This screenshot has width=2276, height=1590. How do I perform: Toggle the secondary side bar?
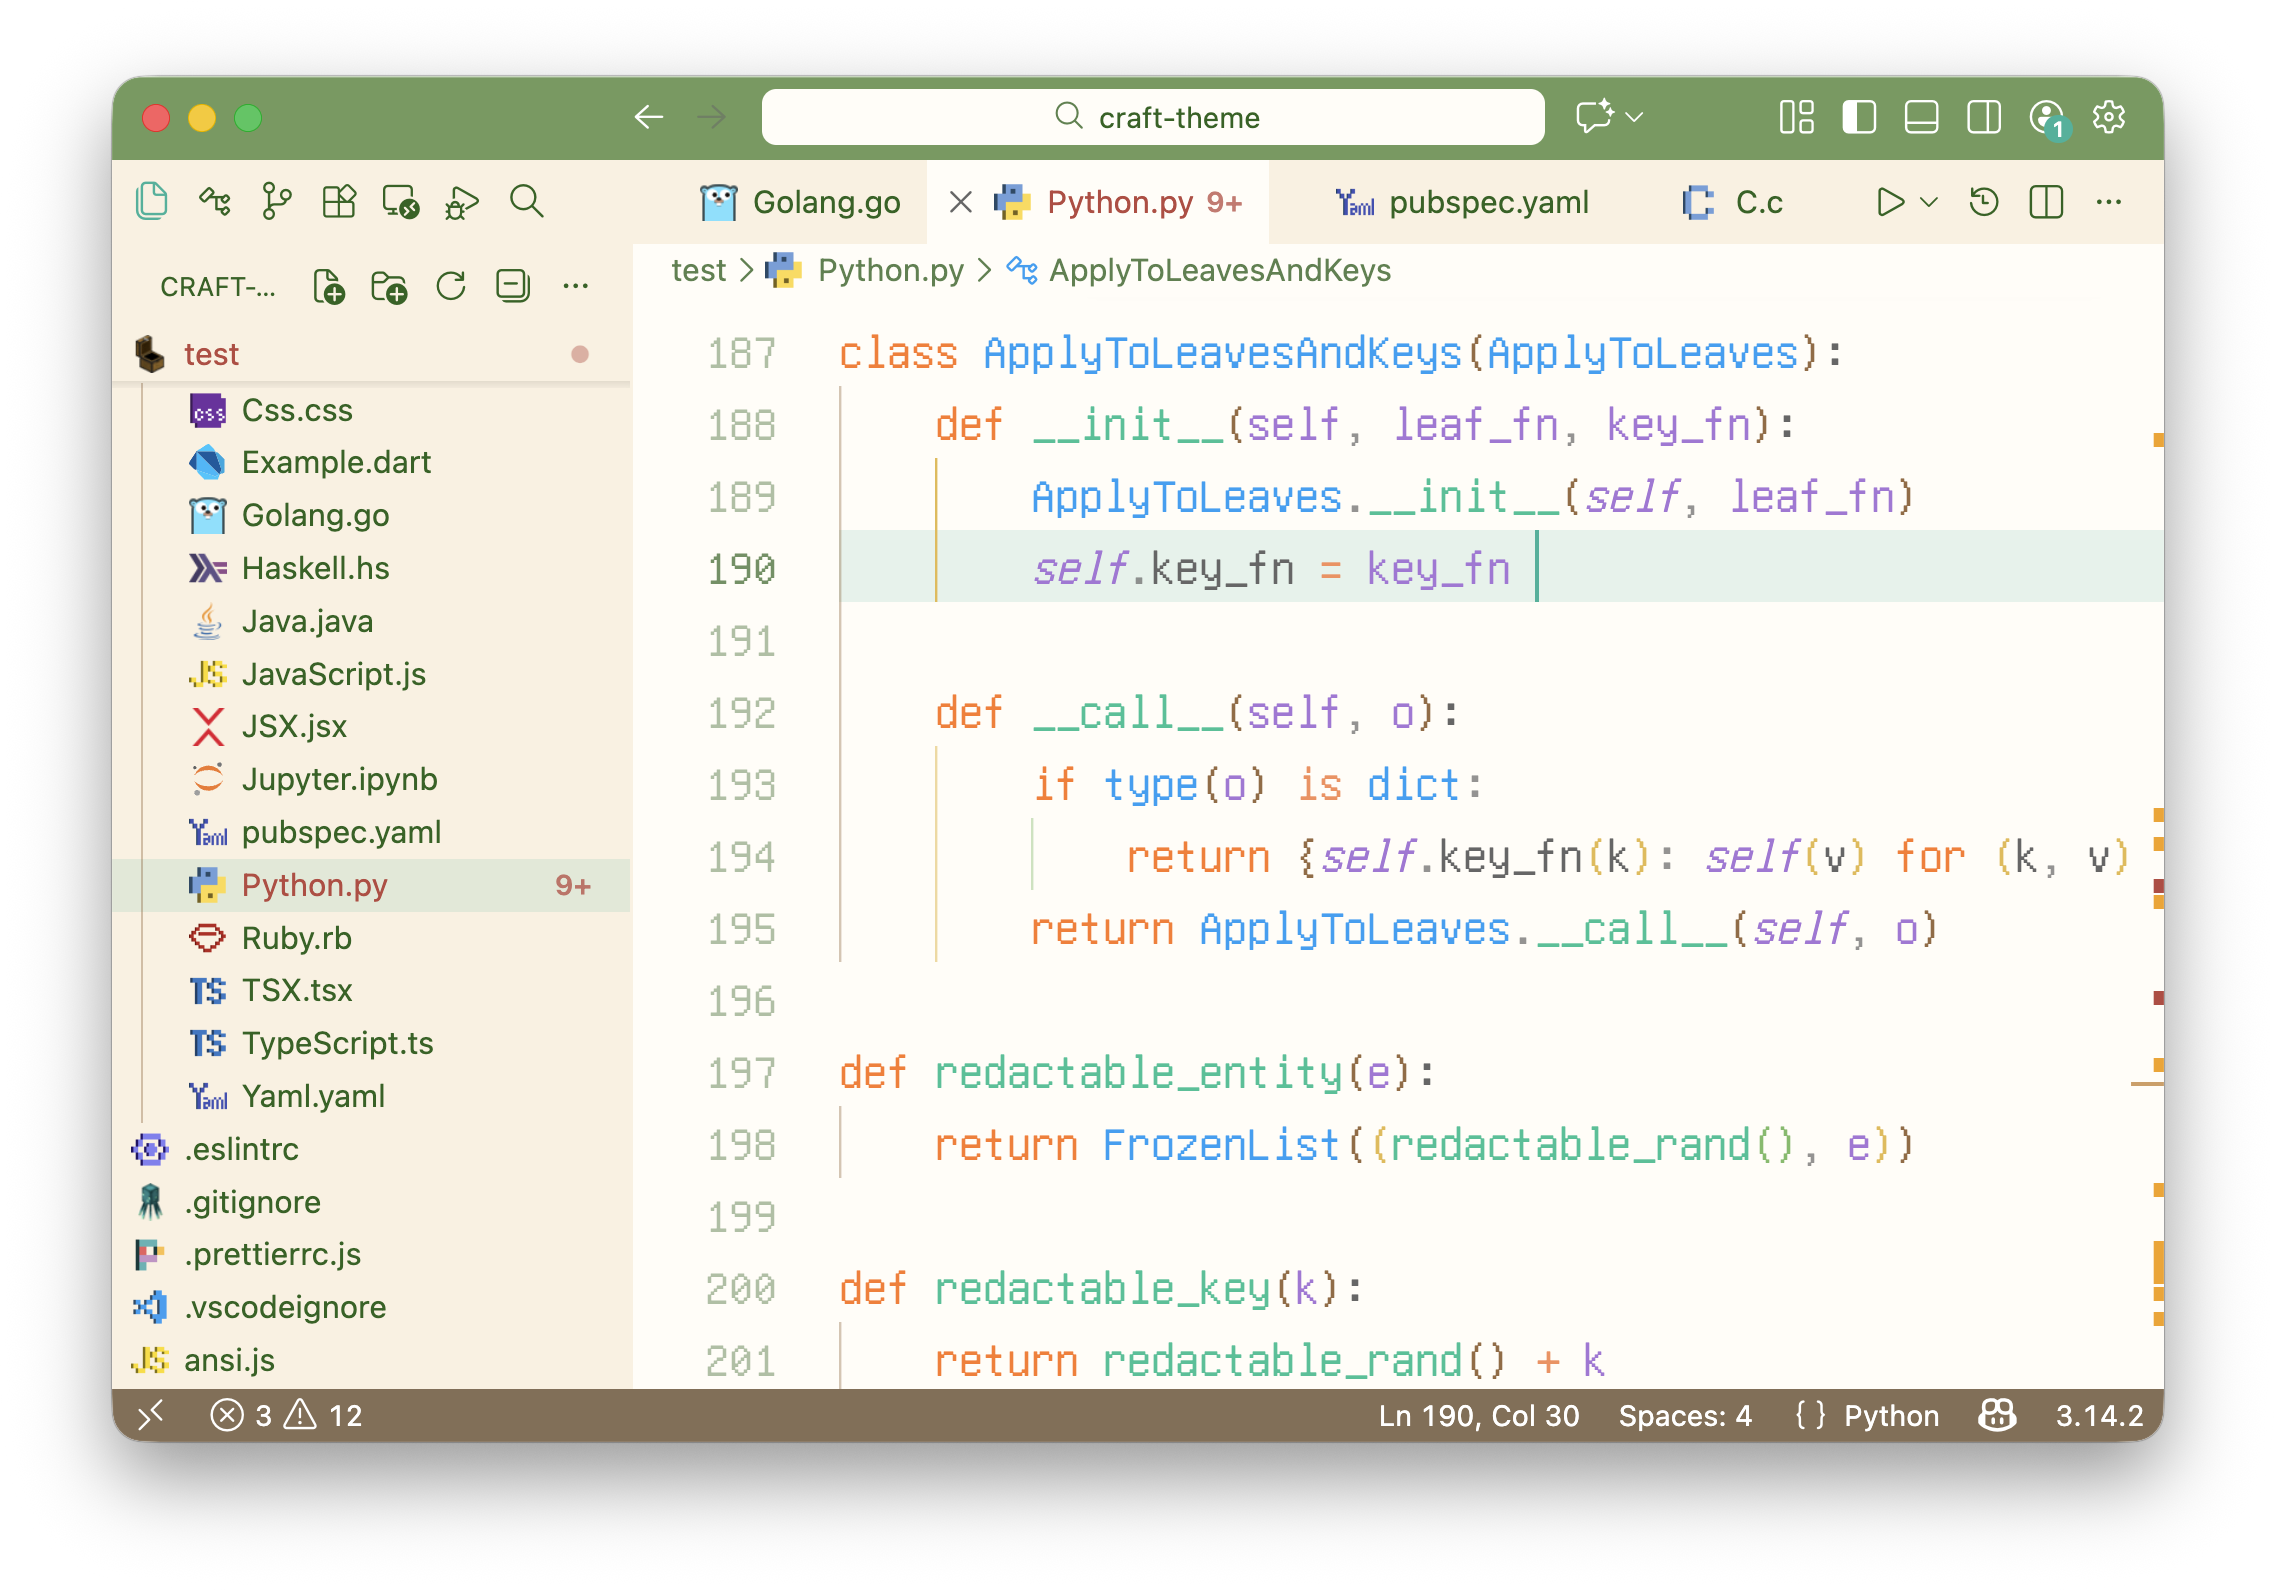click(1983, 118)
